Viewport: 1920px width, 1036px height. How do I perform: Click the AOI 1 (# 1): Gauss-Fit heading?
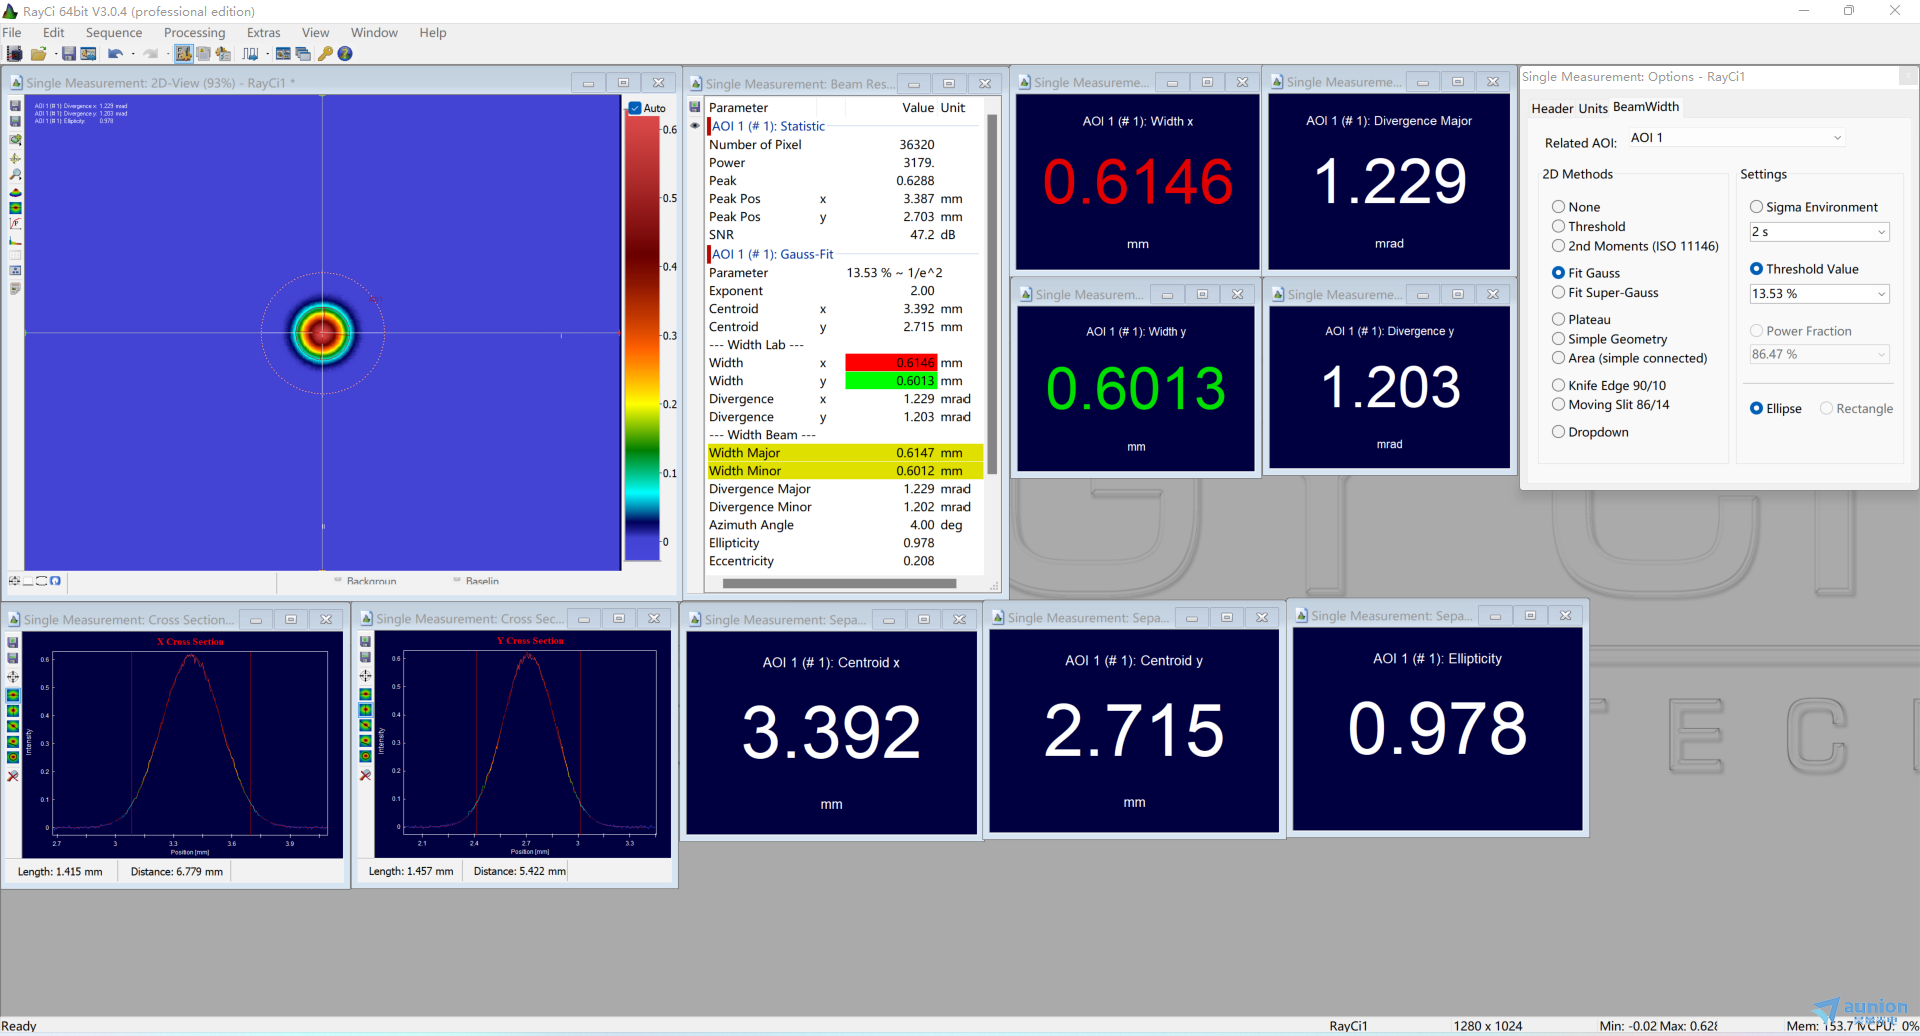(x=772, y=254)
